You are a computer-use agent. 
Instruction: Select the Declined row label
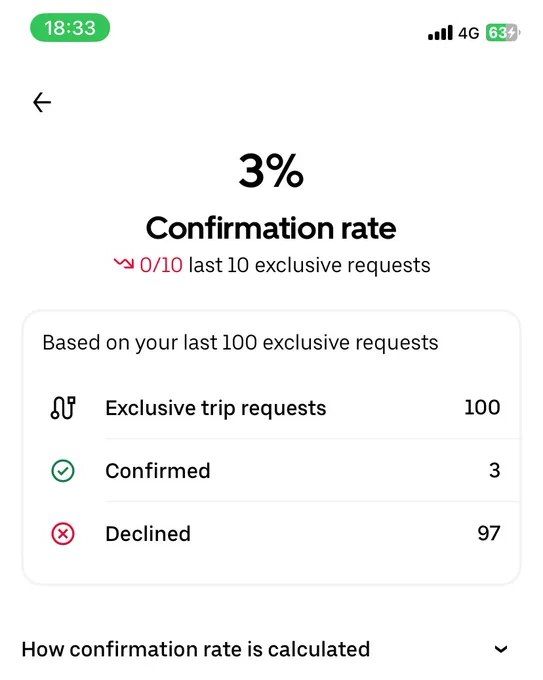tap(148, 533)
